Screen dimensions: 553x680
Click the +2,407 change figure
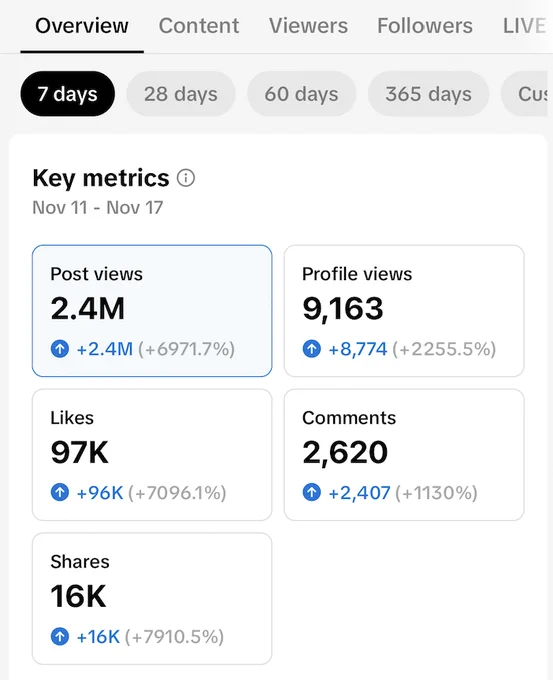(360, 493)
